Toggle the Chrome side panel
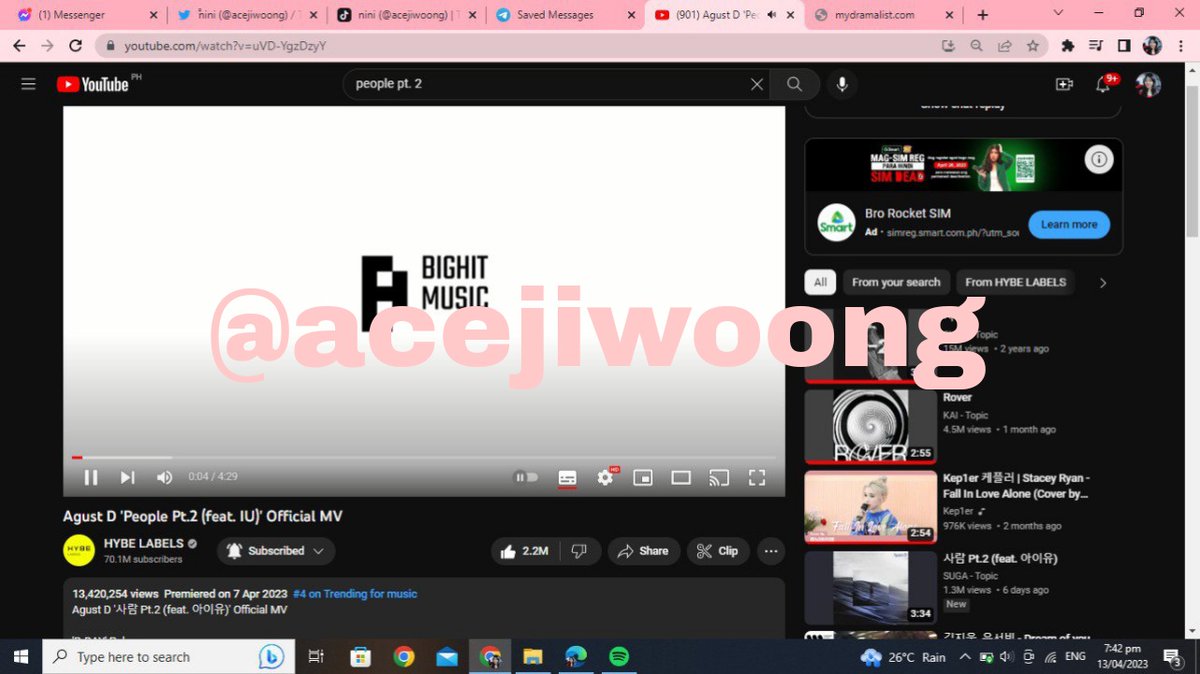The image size is (1200, 674). pos(1124,46)
